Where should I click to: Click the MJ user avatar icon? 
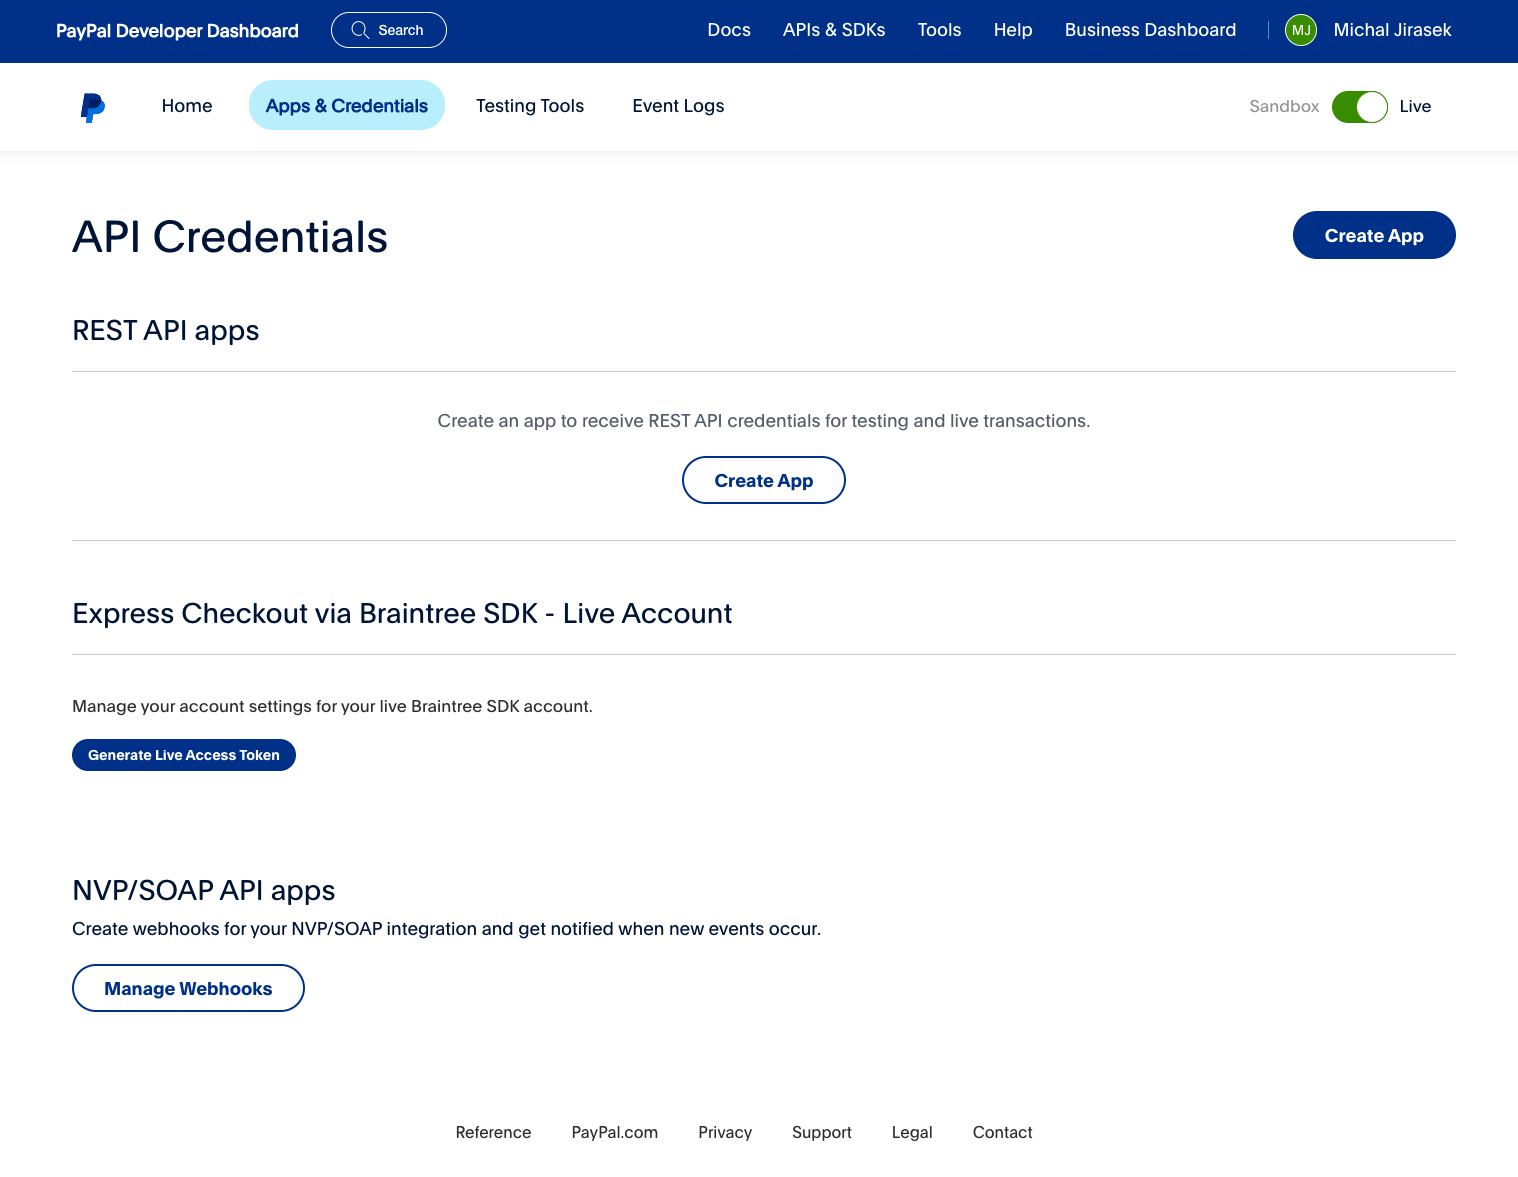[1300, 30]
